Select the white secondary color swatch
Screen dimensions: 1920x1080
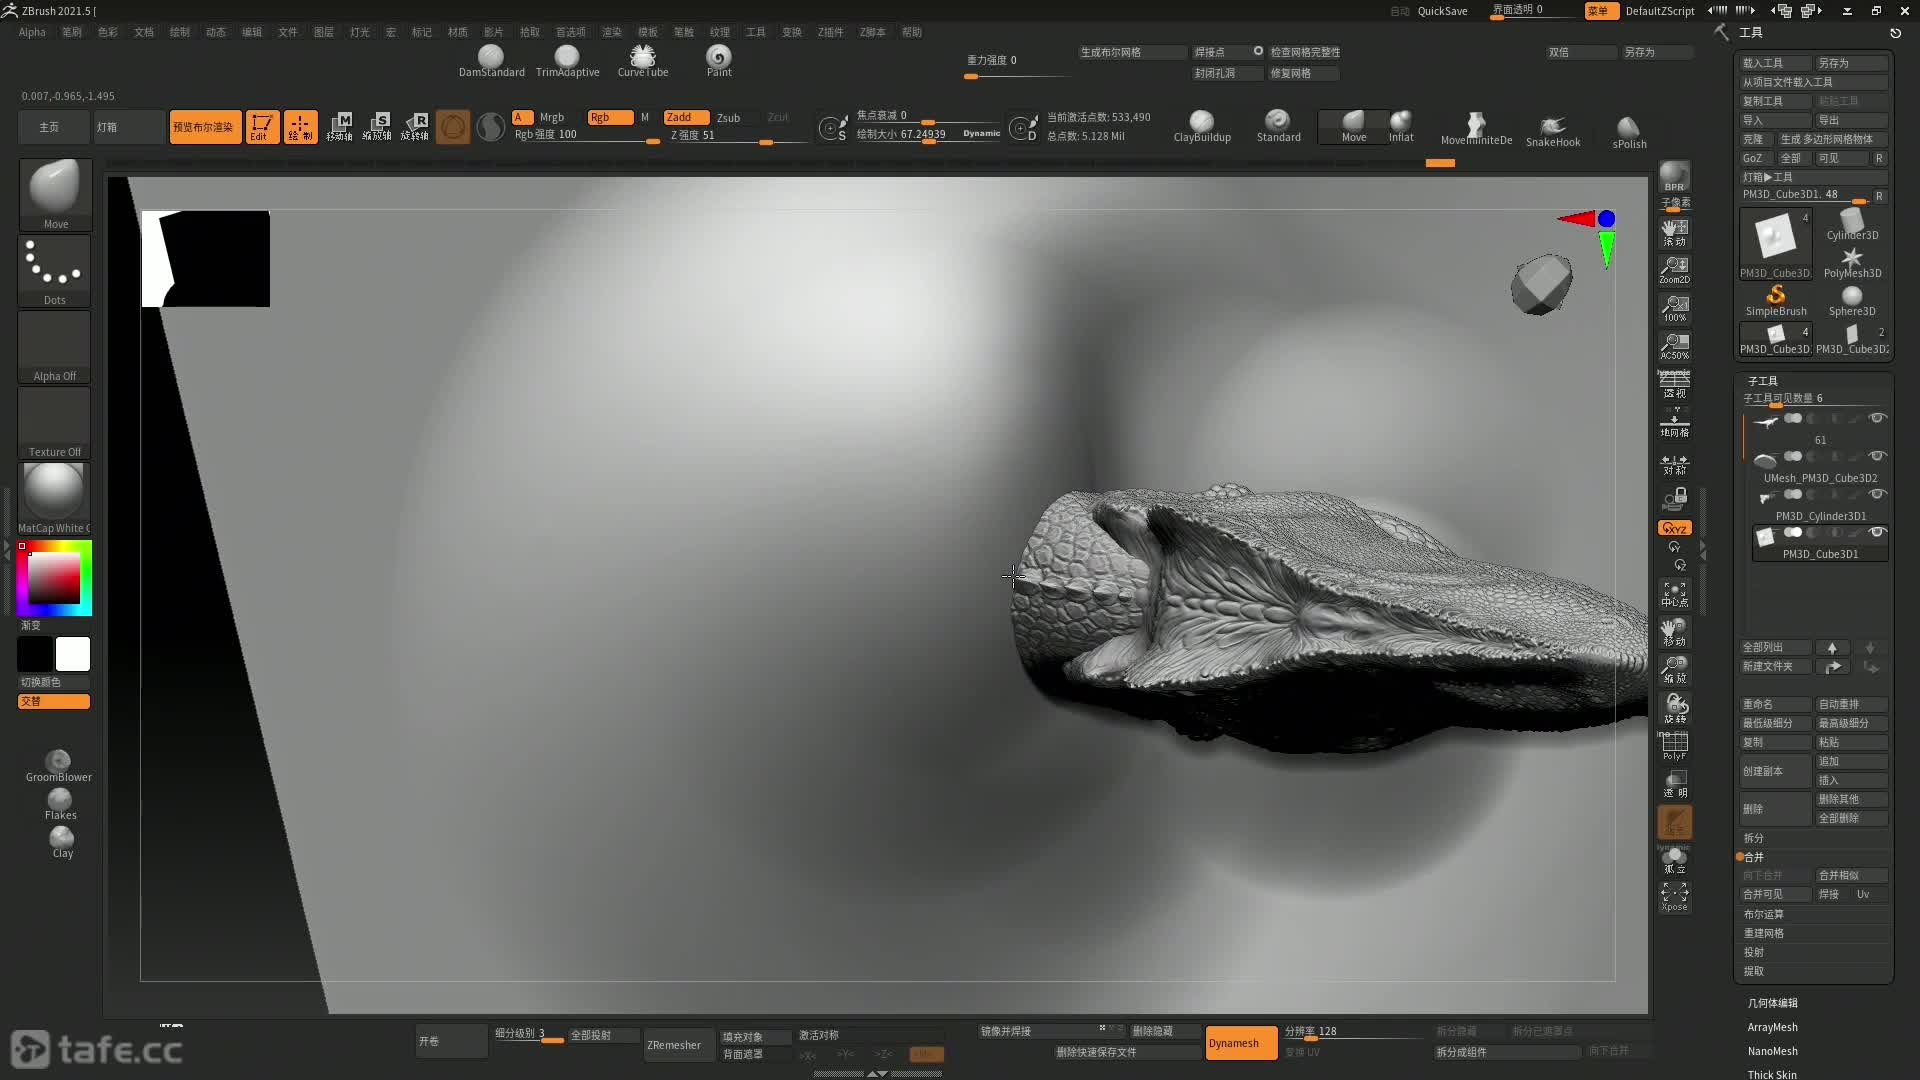coord(72,654)
